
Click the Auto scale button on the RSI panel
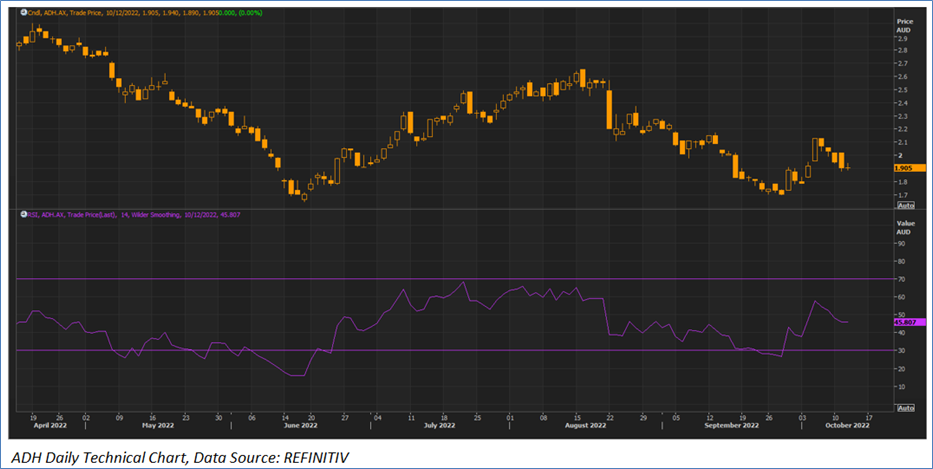[x=906, y=408]
